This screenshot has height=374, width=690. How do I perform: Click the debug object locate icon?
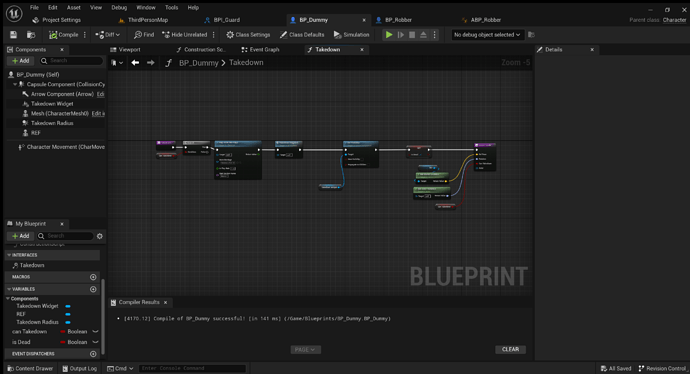coord(531,35)
